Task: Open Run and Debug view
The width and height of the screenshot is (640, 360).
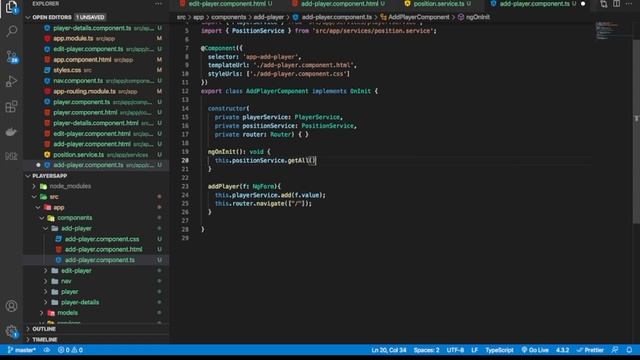Action: pyautogui.click(x=11, y=82)
